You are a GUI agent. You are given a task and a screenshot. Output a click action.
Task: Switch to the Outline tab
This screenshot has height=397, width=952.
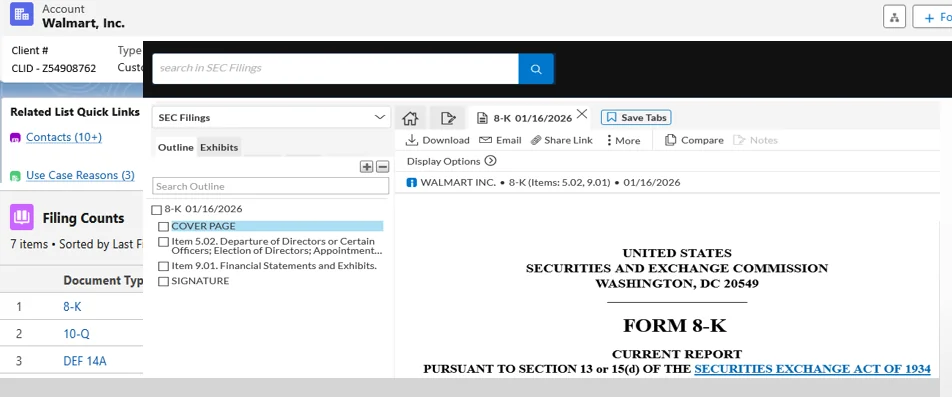tap(175, 147)
